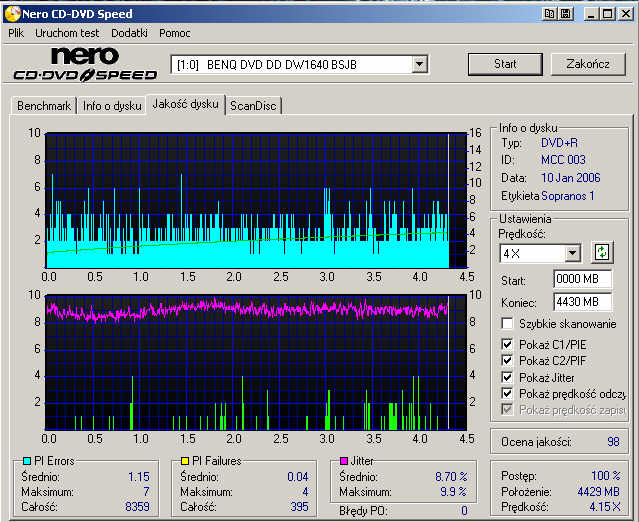This screenshot has width=639, height=522.
Task: Click the green refresh speed icon
Action: pyautogui.click(x=602, y=252)
